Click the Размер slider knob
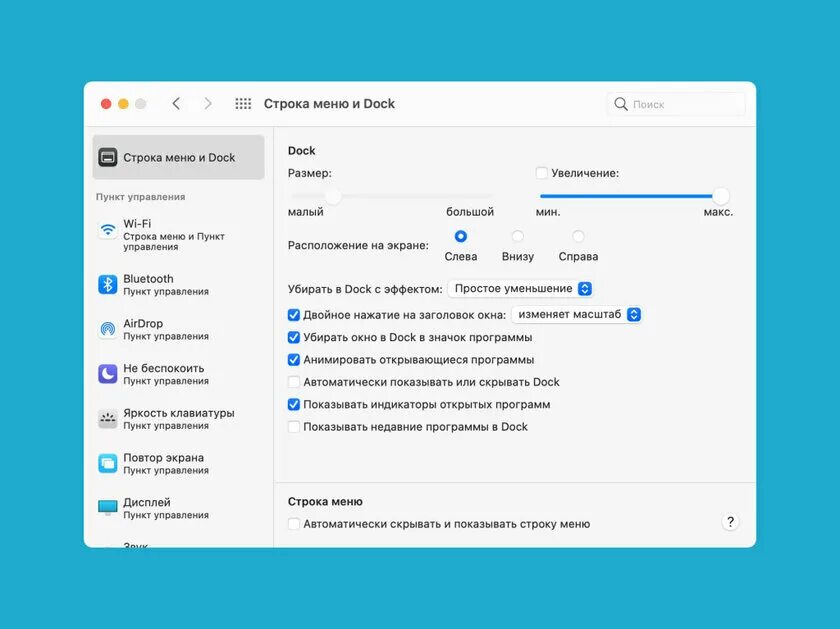This screenshot has width=840, height=629. (x=333, y=196)
